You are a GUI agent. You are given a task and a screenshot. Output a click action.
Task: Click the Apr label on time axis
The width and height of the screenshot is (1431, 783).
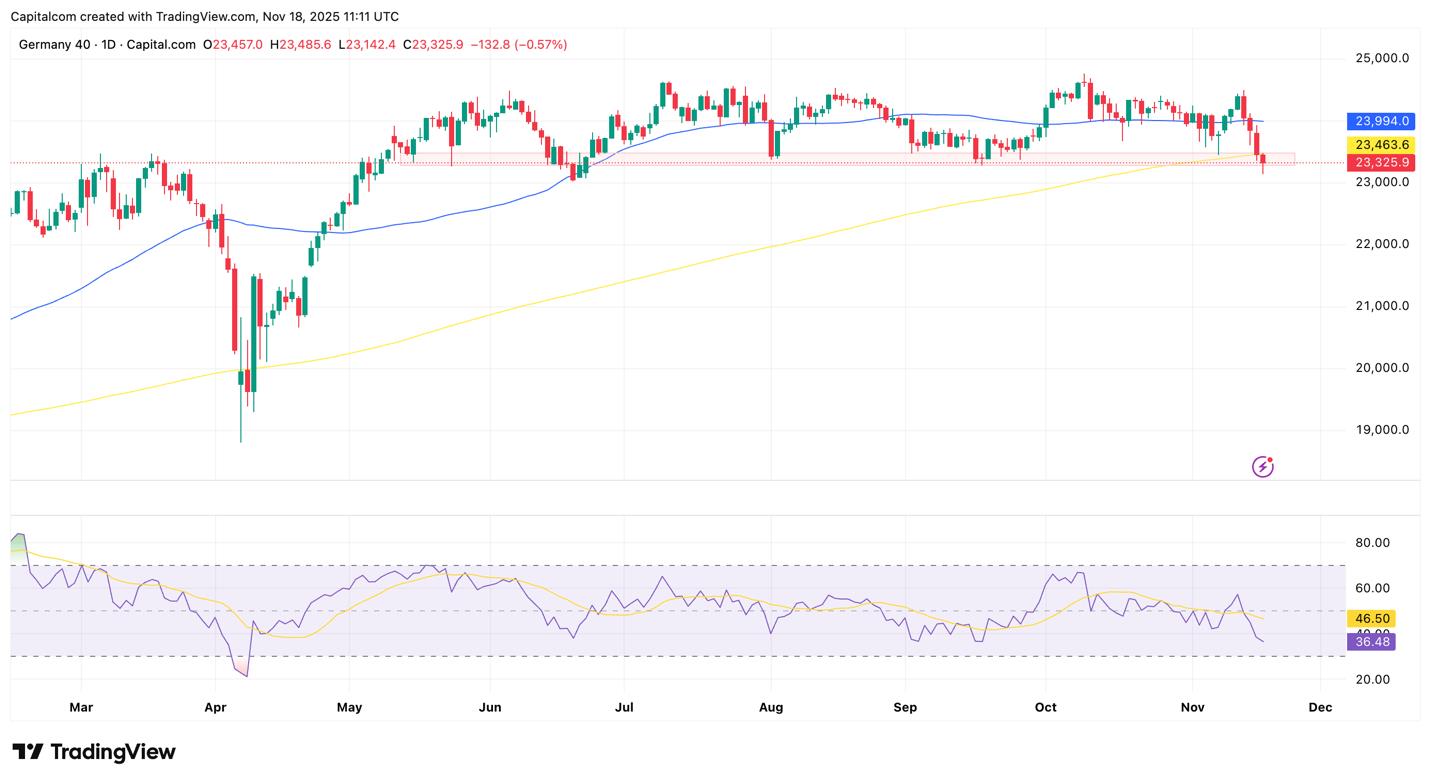(215, 708)
